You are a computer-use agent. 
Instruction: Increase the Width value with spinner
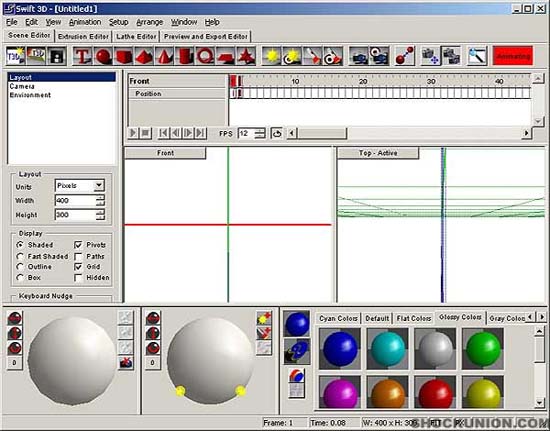[x=100, y=197]
